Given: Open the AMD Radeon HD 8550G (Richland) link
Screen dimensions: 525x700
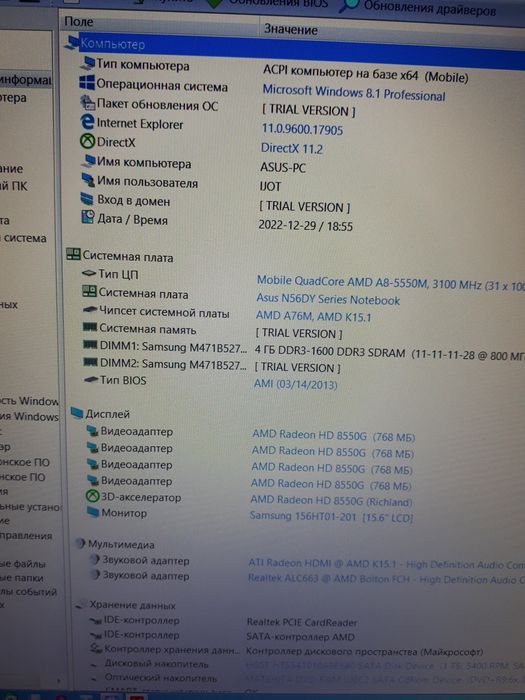Looking at the screenshot, I should [331, 500].
